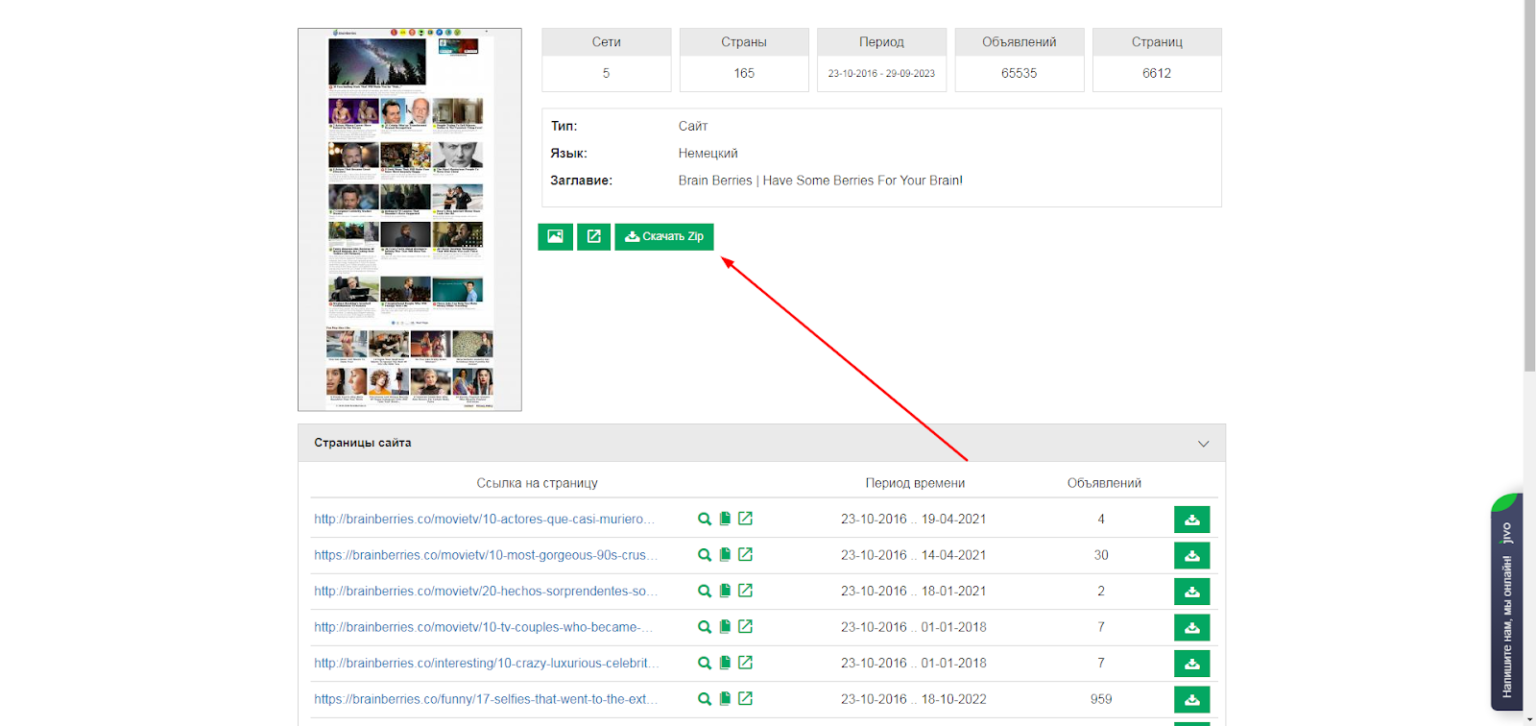
Task: Open the Jivo online chat widget
Action: [1506, 601]
